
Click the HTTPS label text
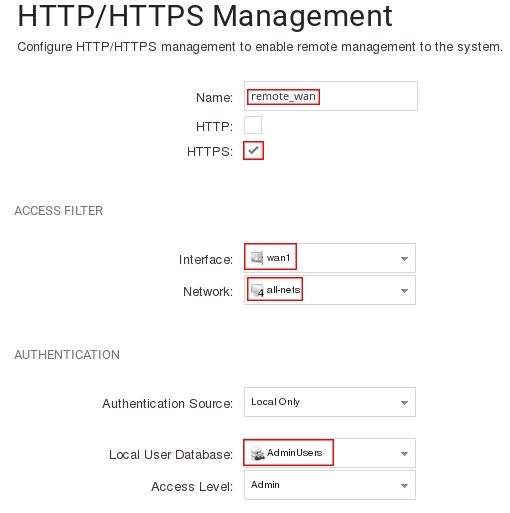(210, 152)
